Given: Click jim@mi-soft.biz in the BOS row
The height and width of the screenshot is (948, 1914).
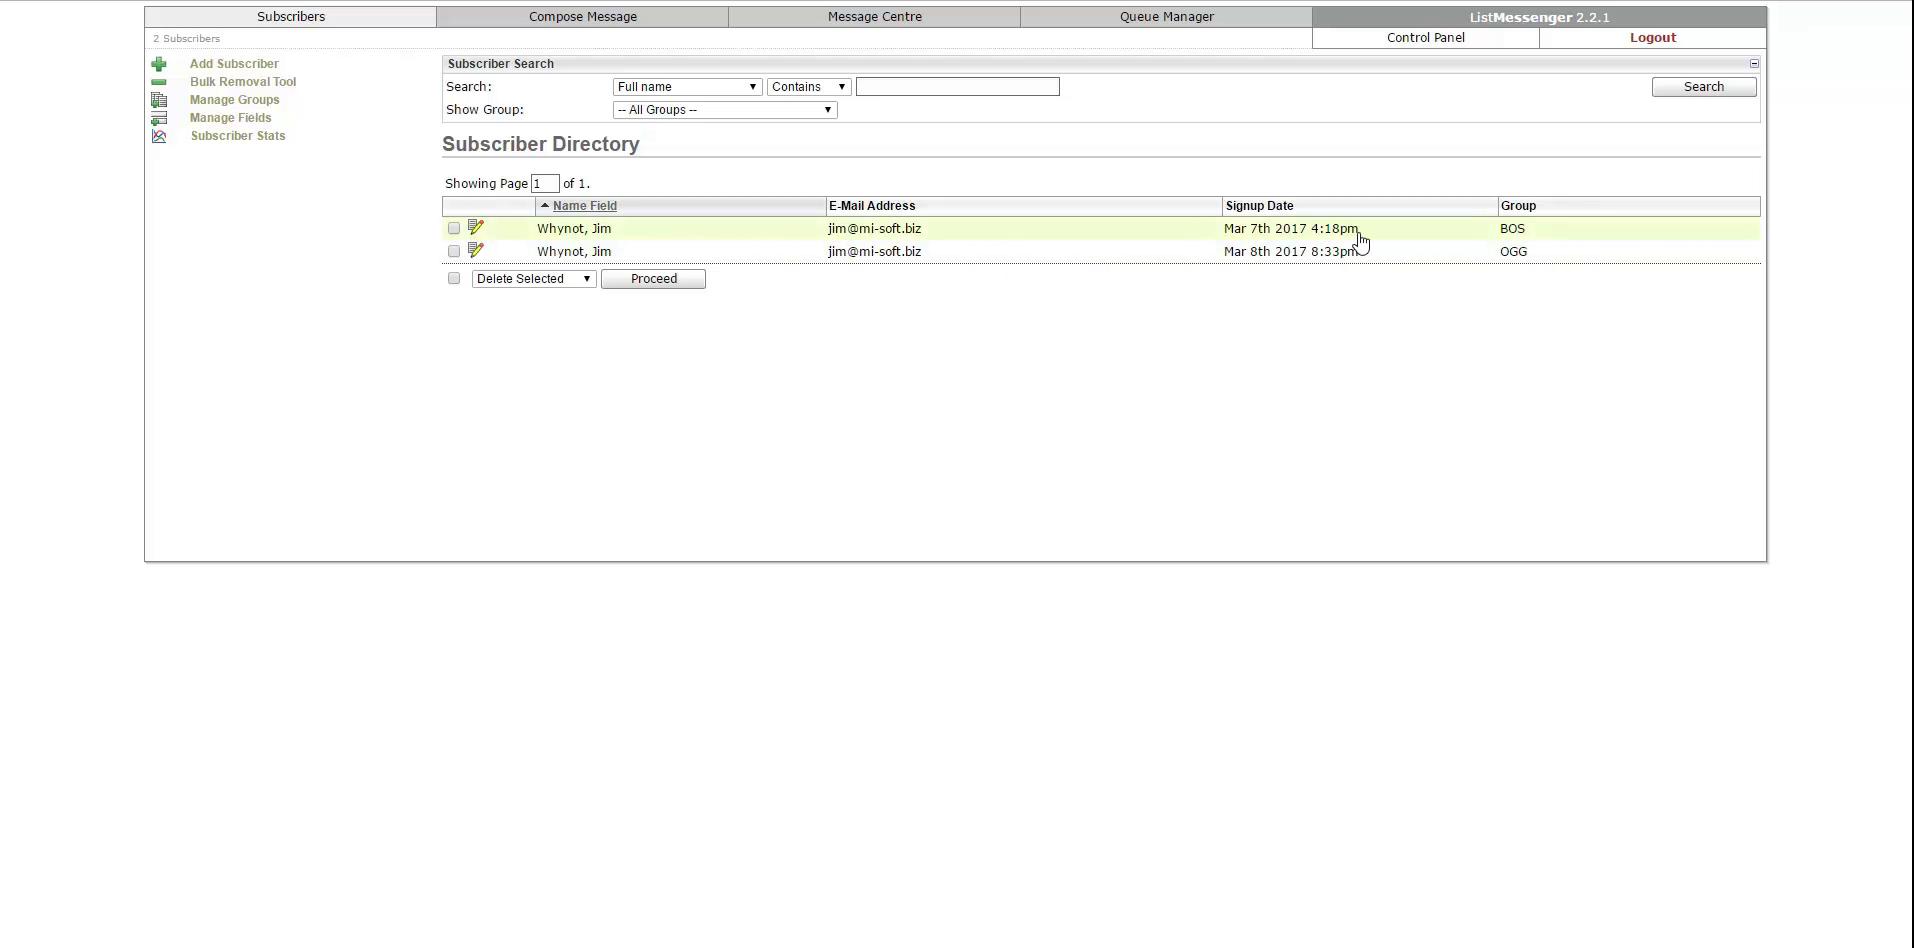Looking at the screenshot, I should pos(875,229).
